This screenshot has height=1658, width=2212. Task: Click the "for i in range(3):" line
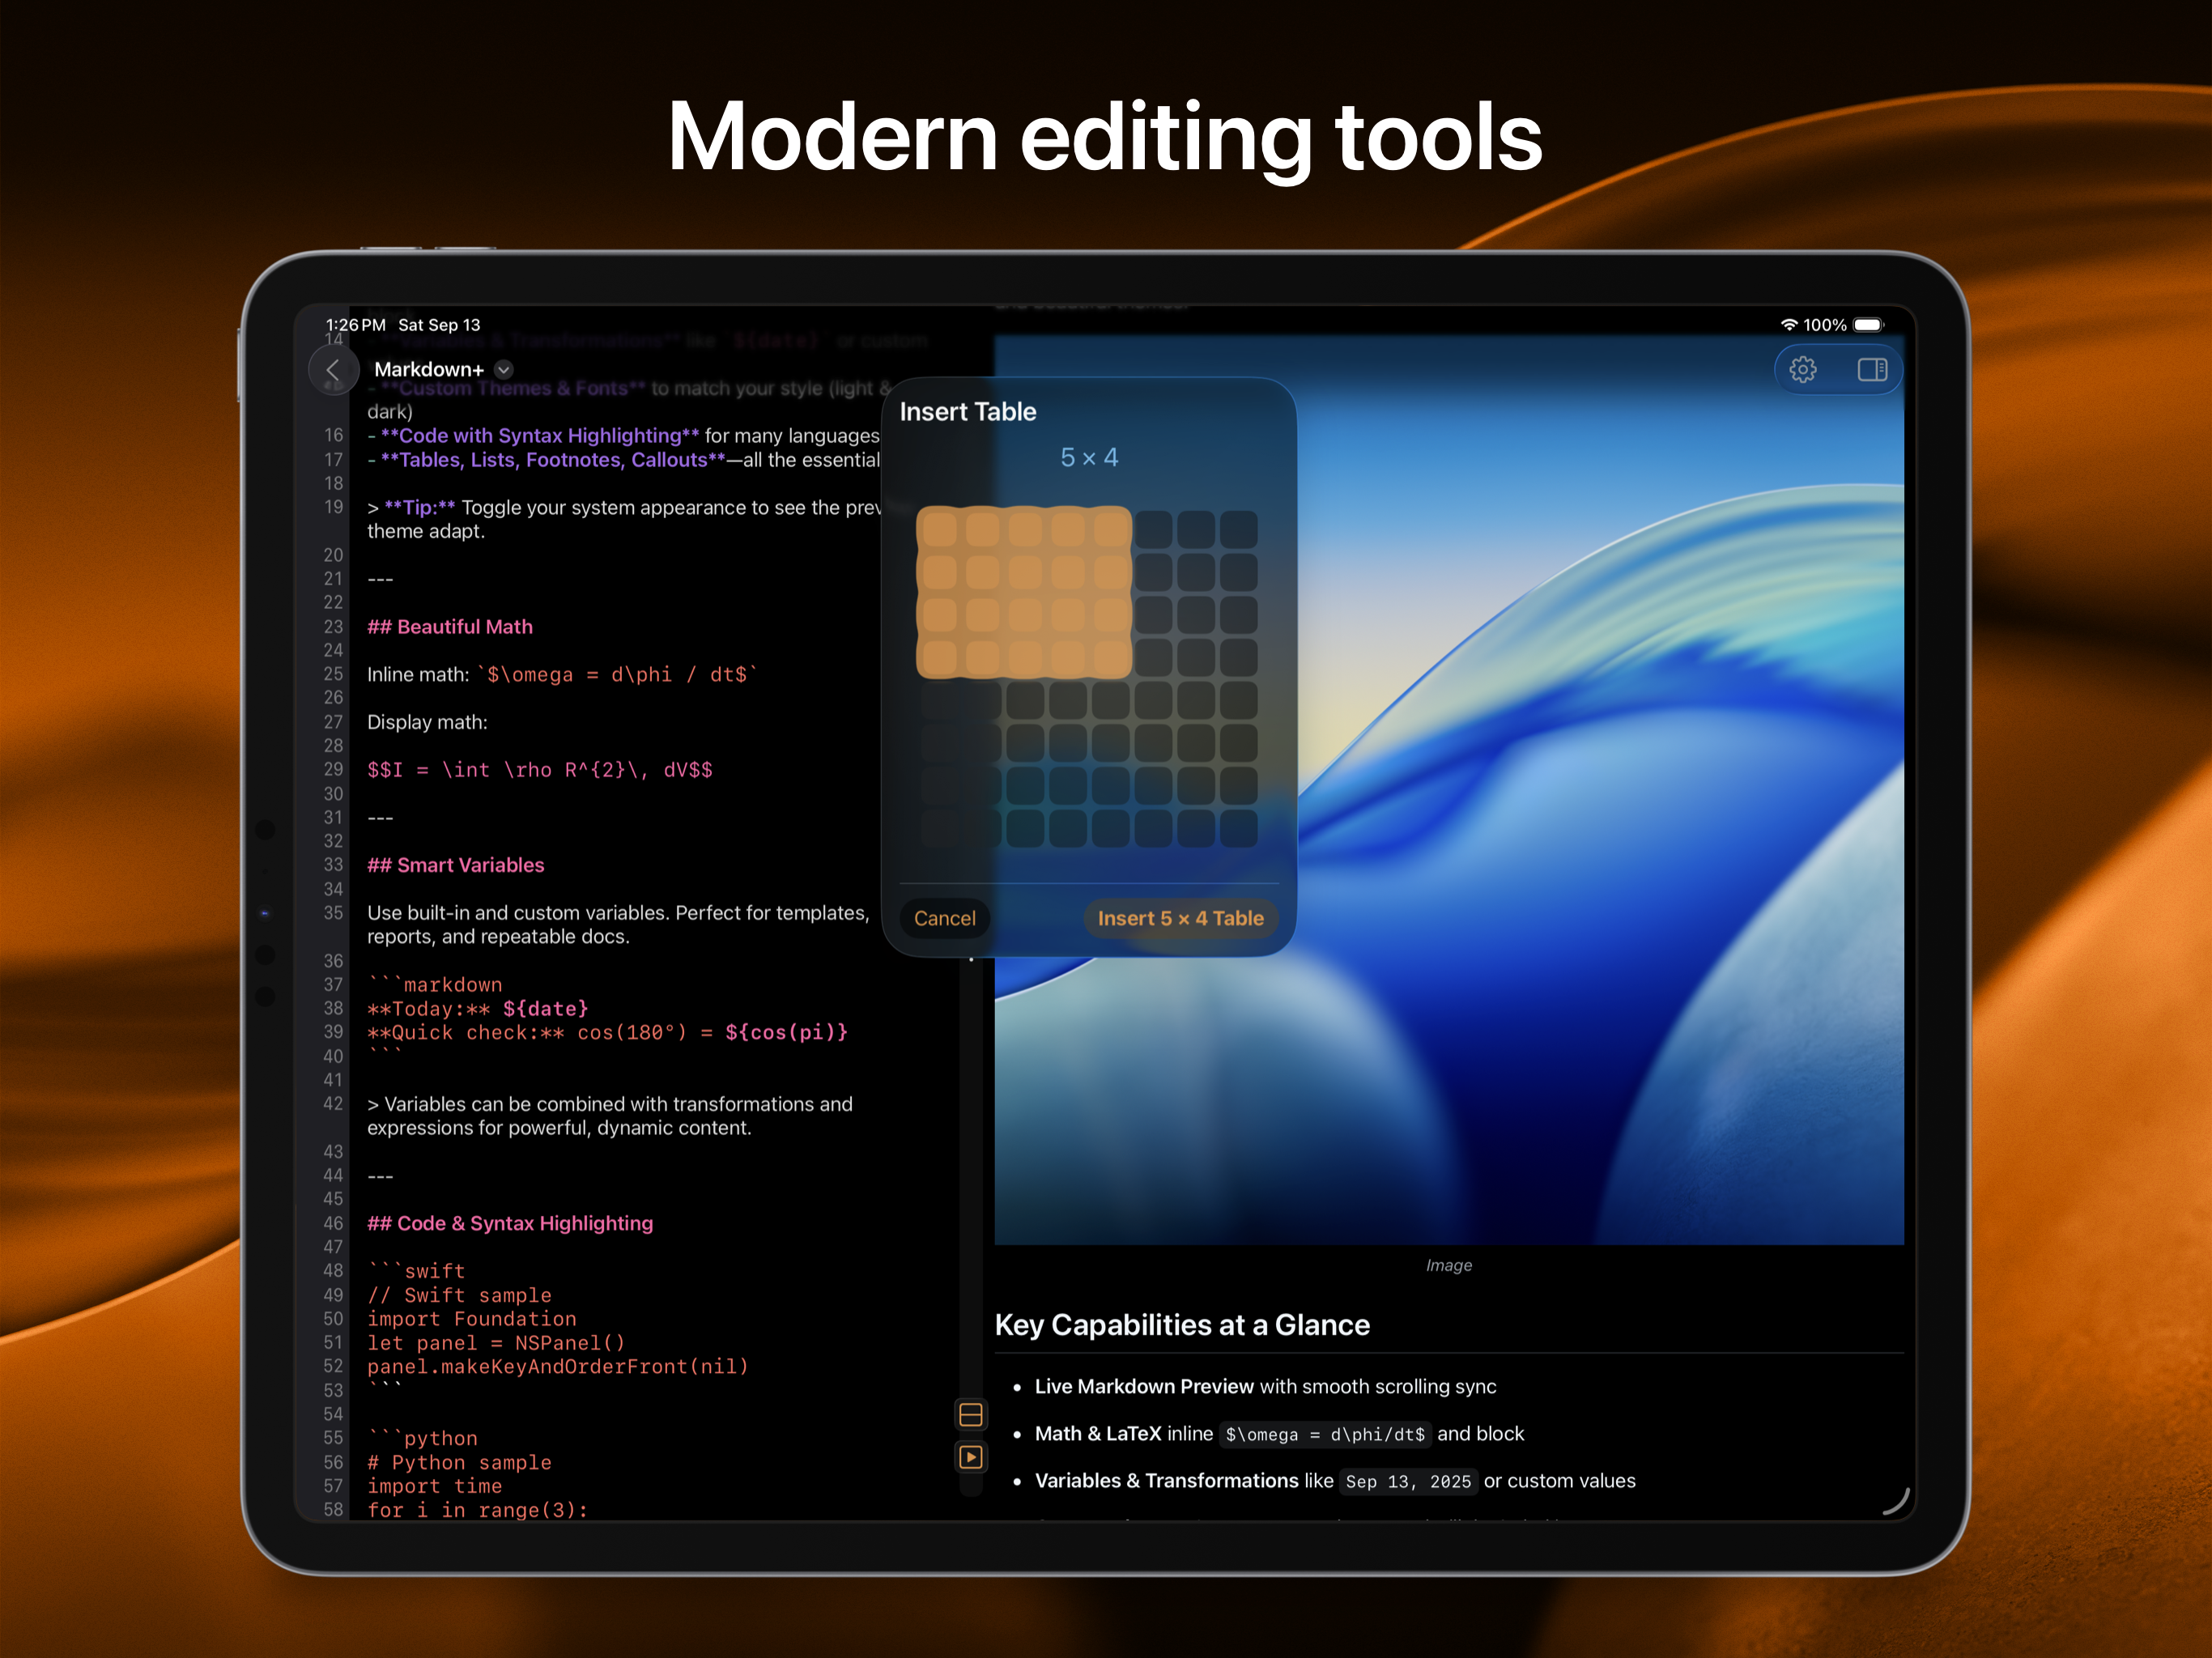478,1510
